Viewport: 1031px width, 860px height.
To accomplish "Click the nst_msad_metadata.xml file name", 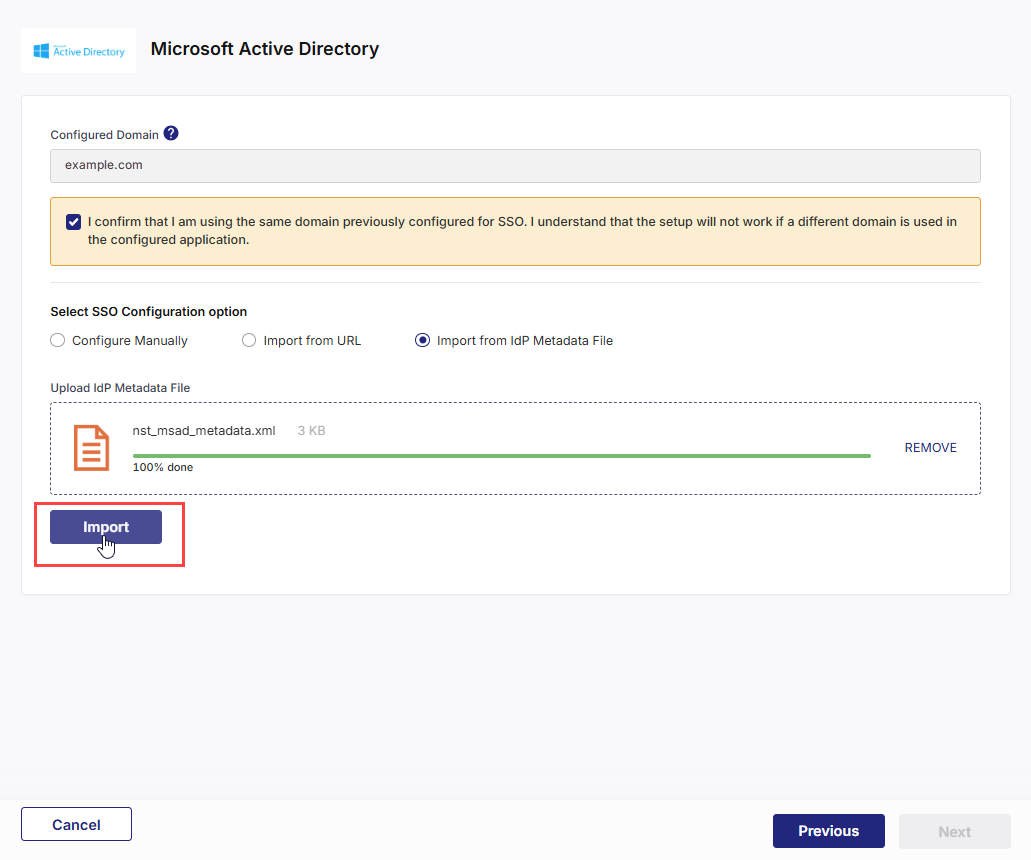I will pyautogui.click(x=204, y=430).
